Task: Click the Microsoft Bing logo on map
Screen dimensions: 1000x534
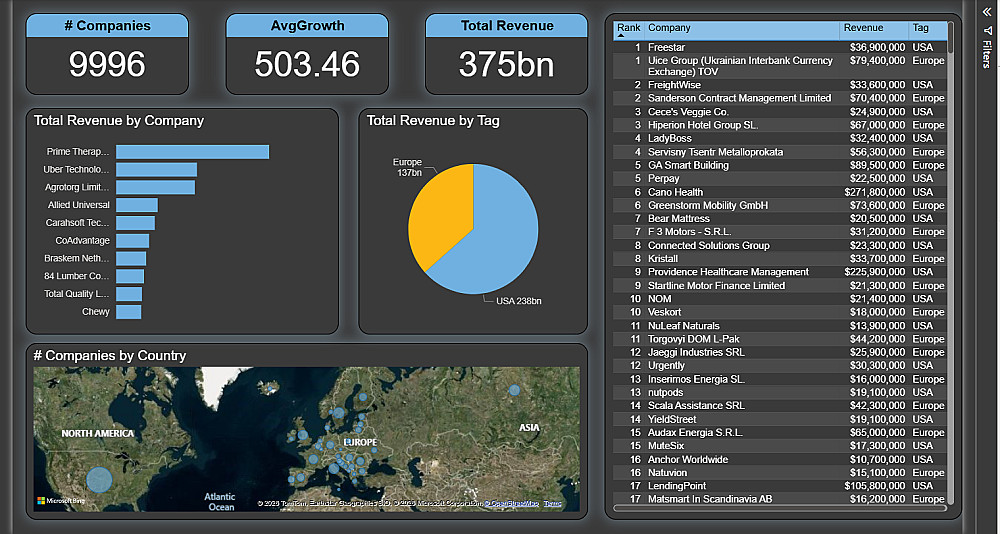Action: tap(62, 500)
